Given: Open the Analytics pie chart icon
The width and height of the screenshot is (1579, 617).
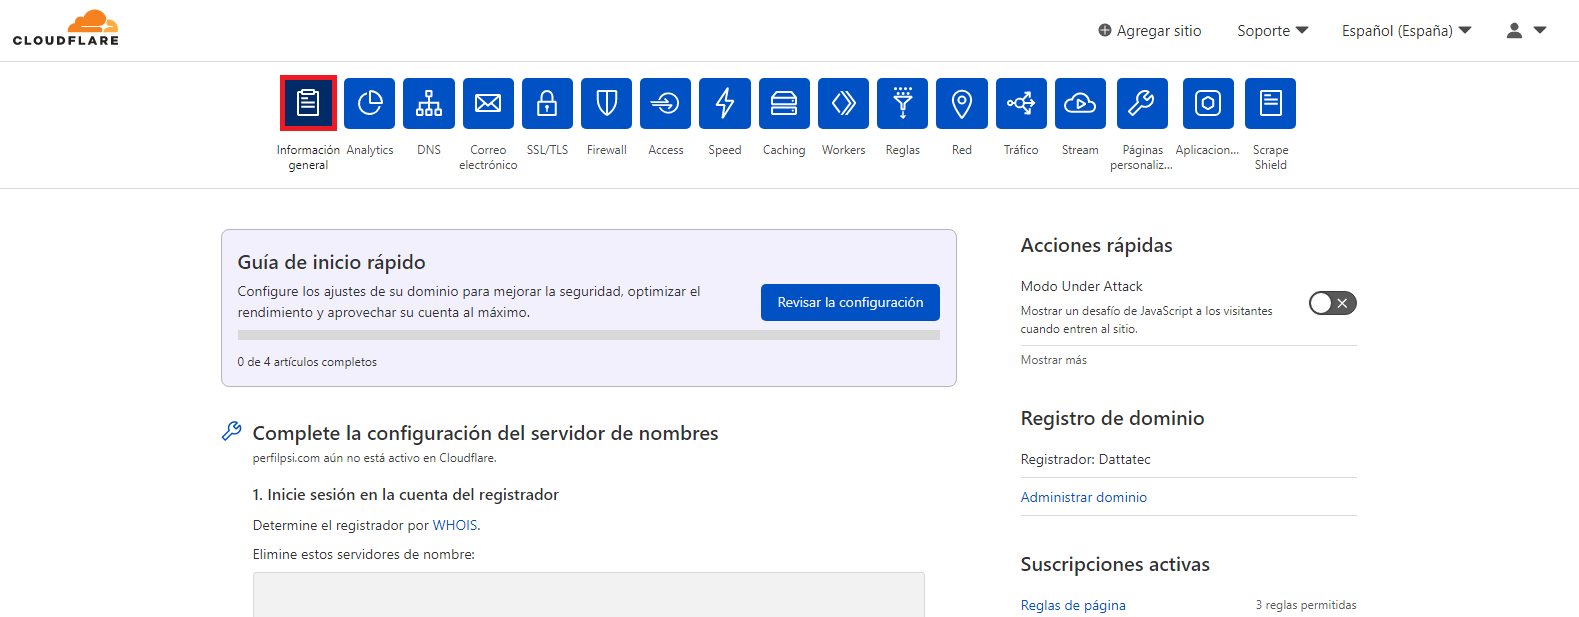Looking at the screenshot, I should [x=369, y=103].
